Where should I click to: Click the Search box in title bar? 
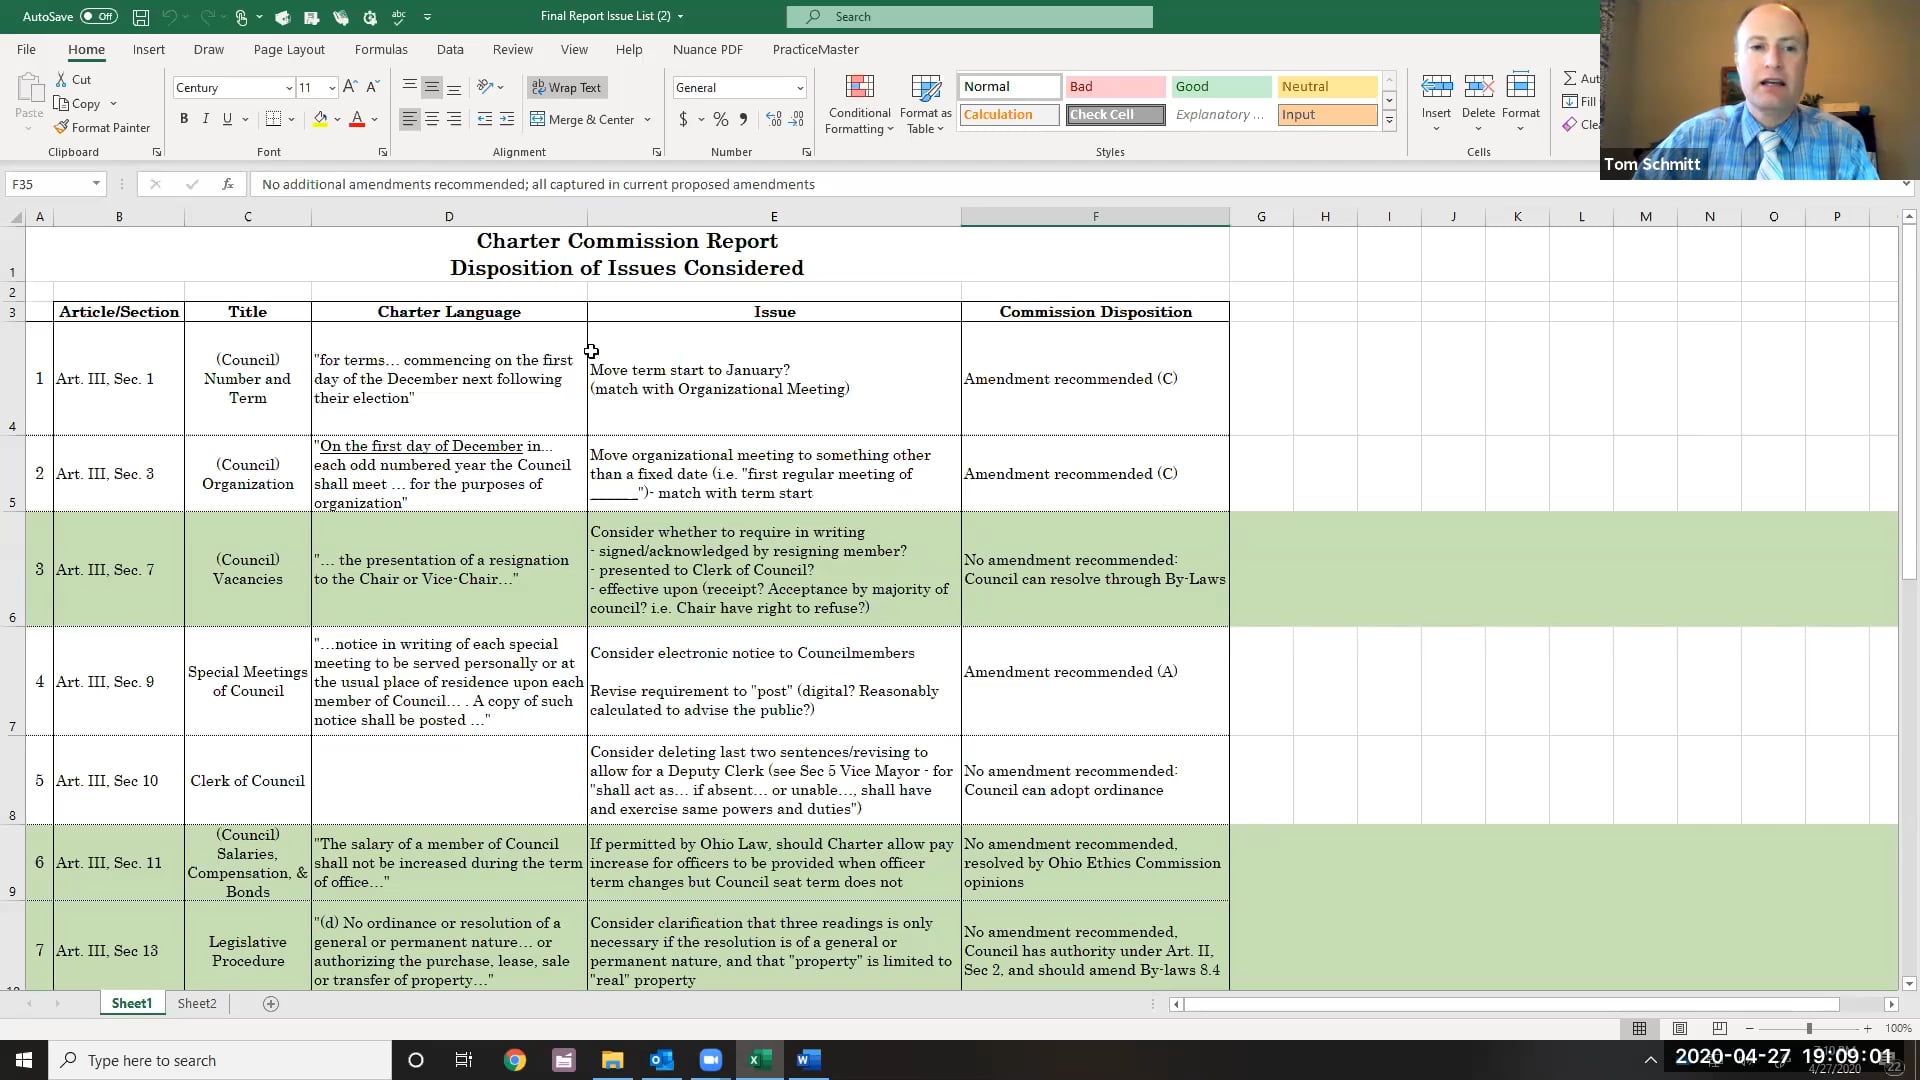pyautogui.click(x=969, y=17)
